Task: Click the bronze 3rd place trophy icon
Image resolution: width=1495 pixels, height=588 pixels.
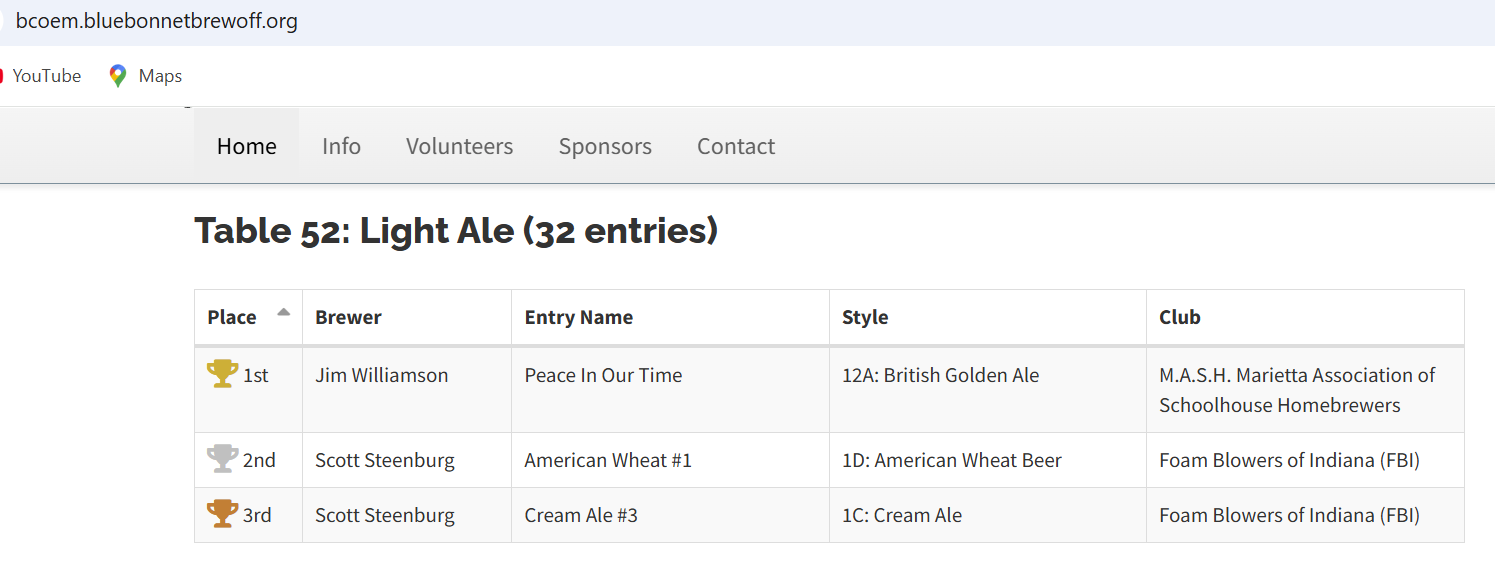Action: (x=222, y=514)
